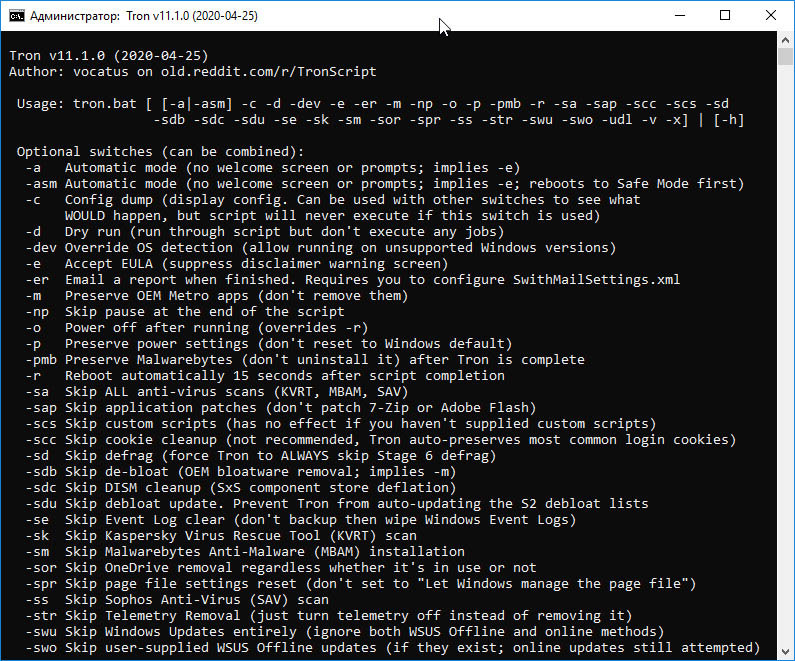Click the '-asm Automatic mode' line

(385, 183)
